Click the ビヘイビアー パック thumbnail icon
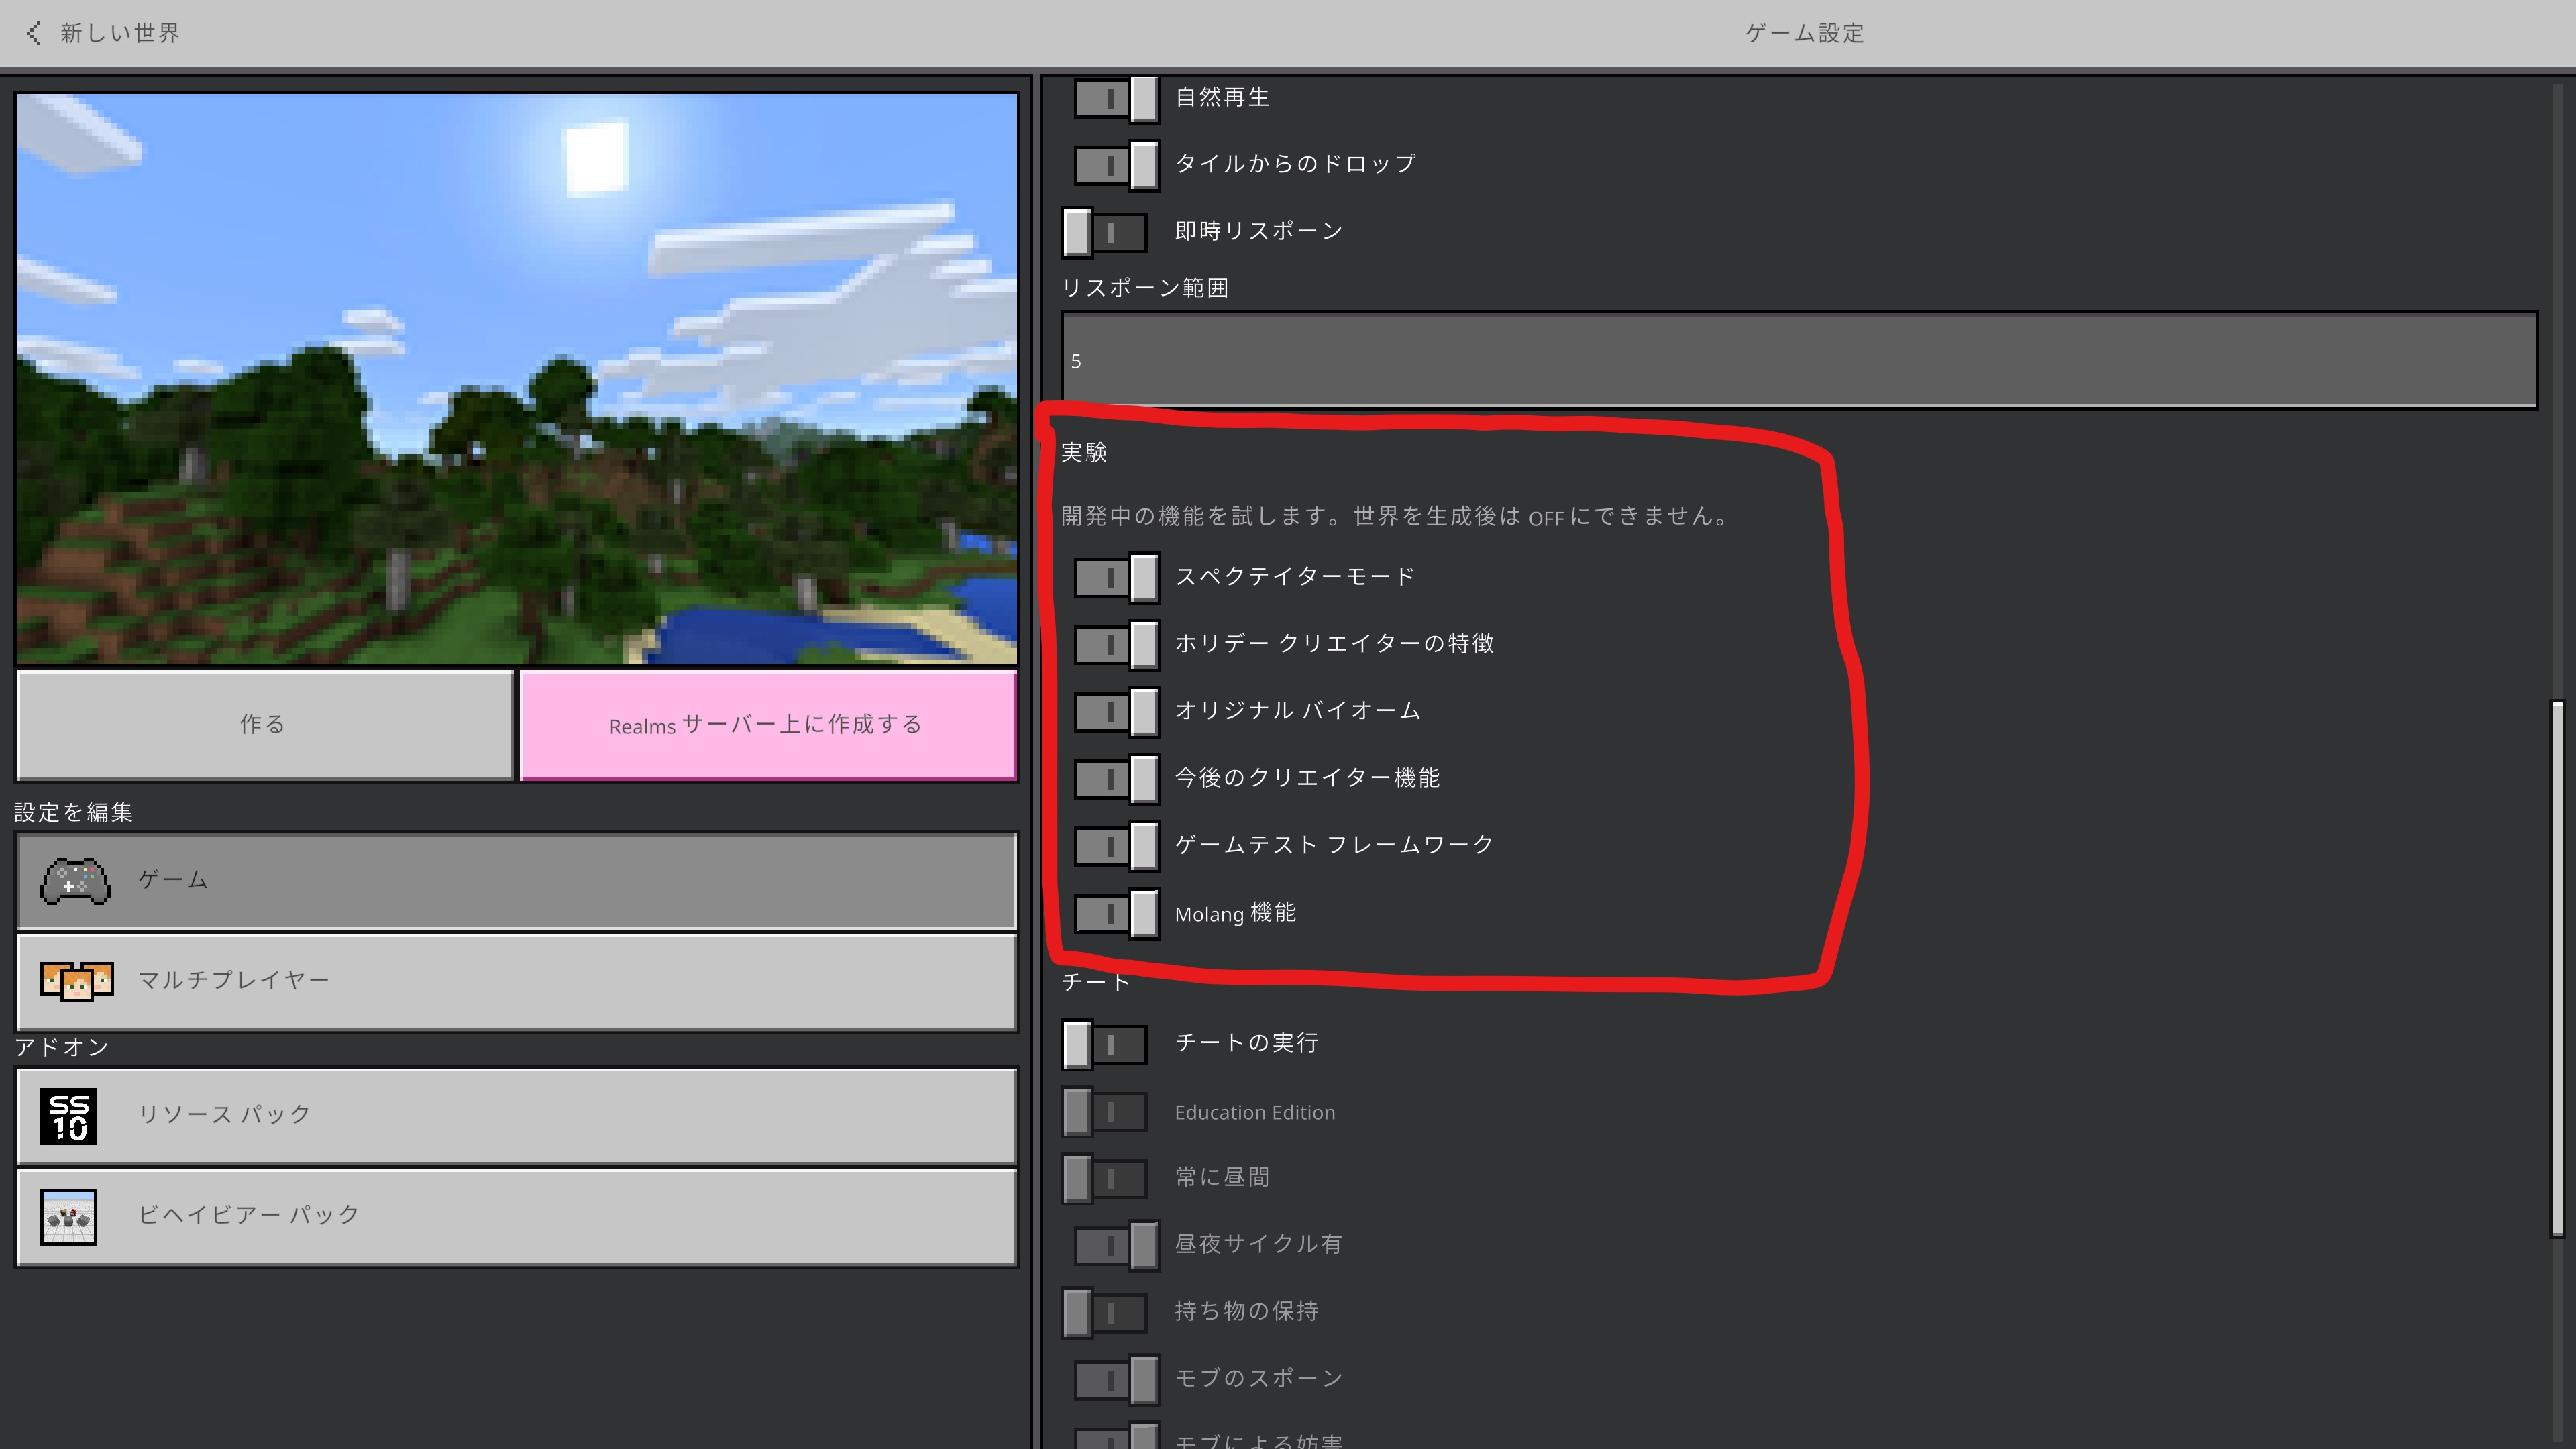This screenshot has height=1449, width=2576. tap(68, 1216)
